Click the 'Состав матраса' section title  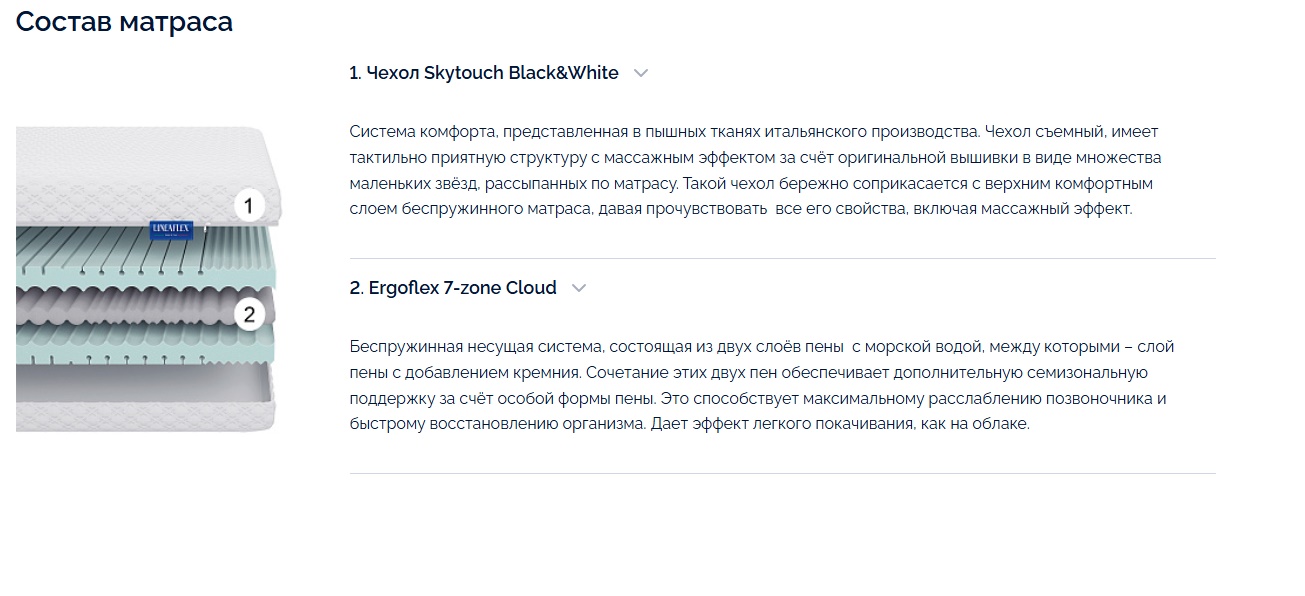point(124,21)
